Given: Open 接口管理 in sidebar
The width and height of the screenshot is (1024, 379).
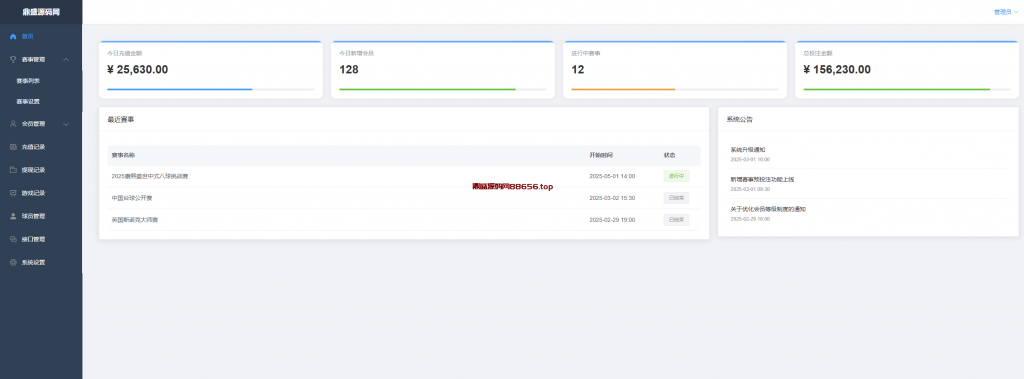Looking at the screenshot, I should [x=41, y=239].
